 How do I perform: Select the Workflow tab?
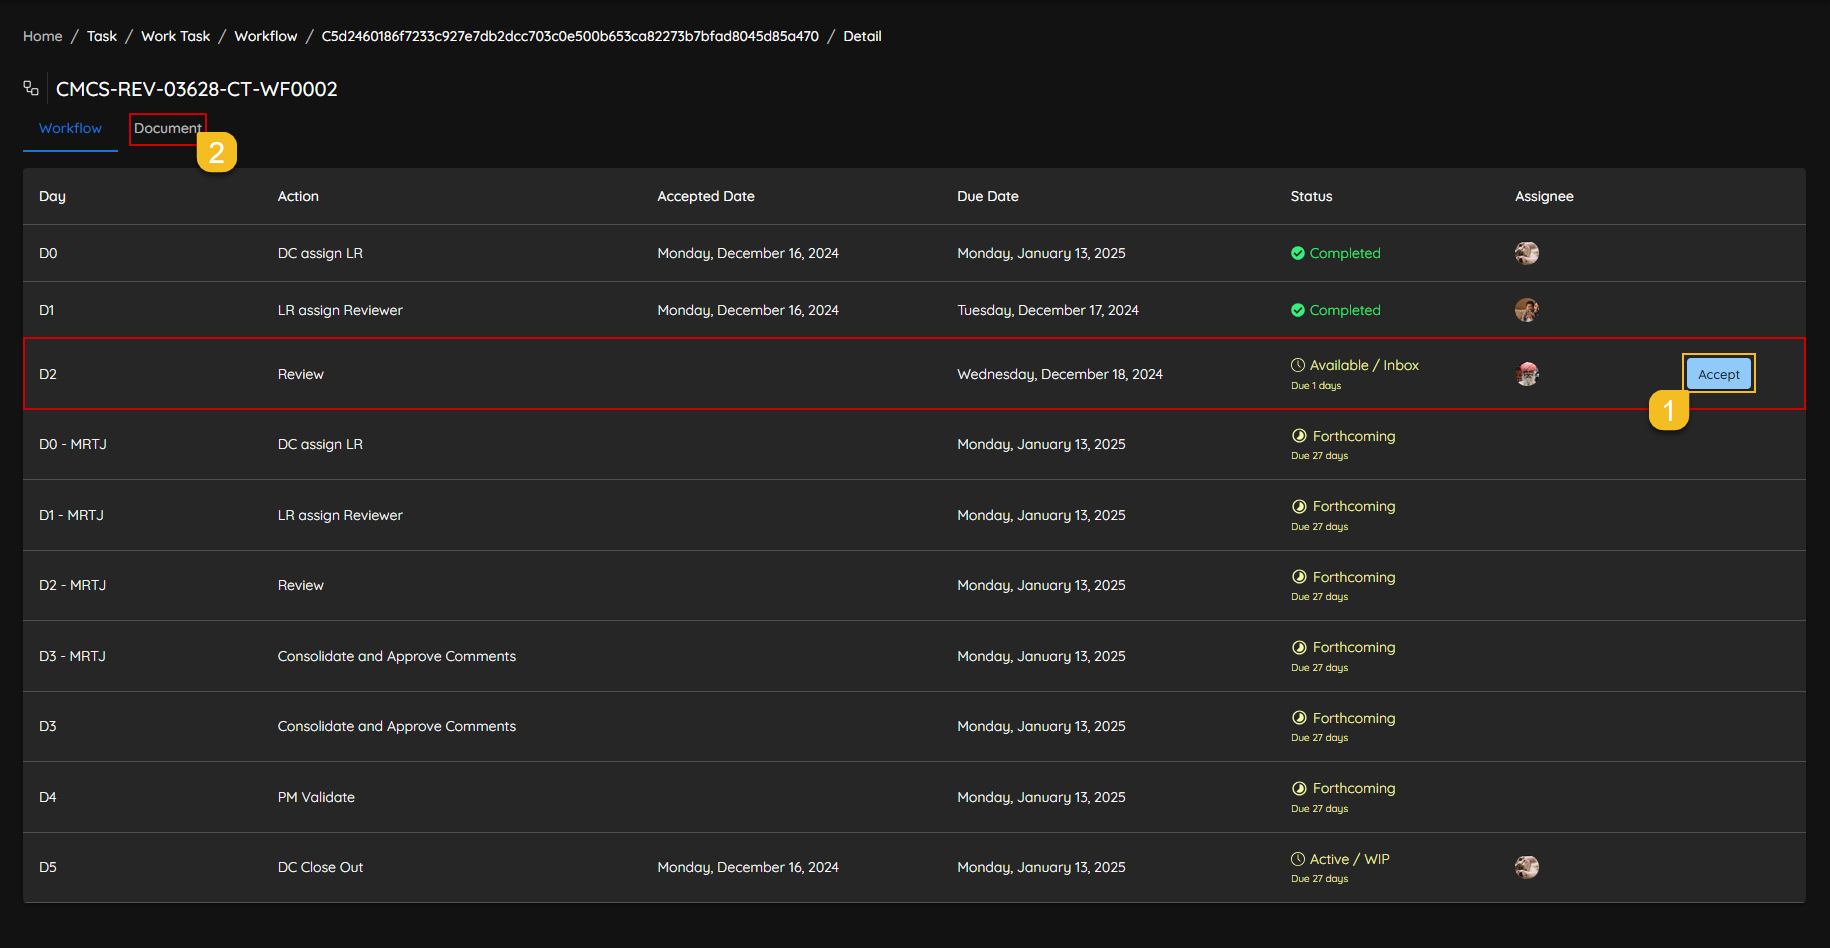pyautogui.click(x=70, y=128)
